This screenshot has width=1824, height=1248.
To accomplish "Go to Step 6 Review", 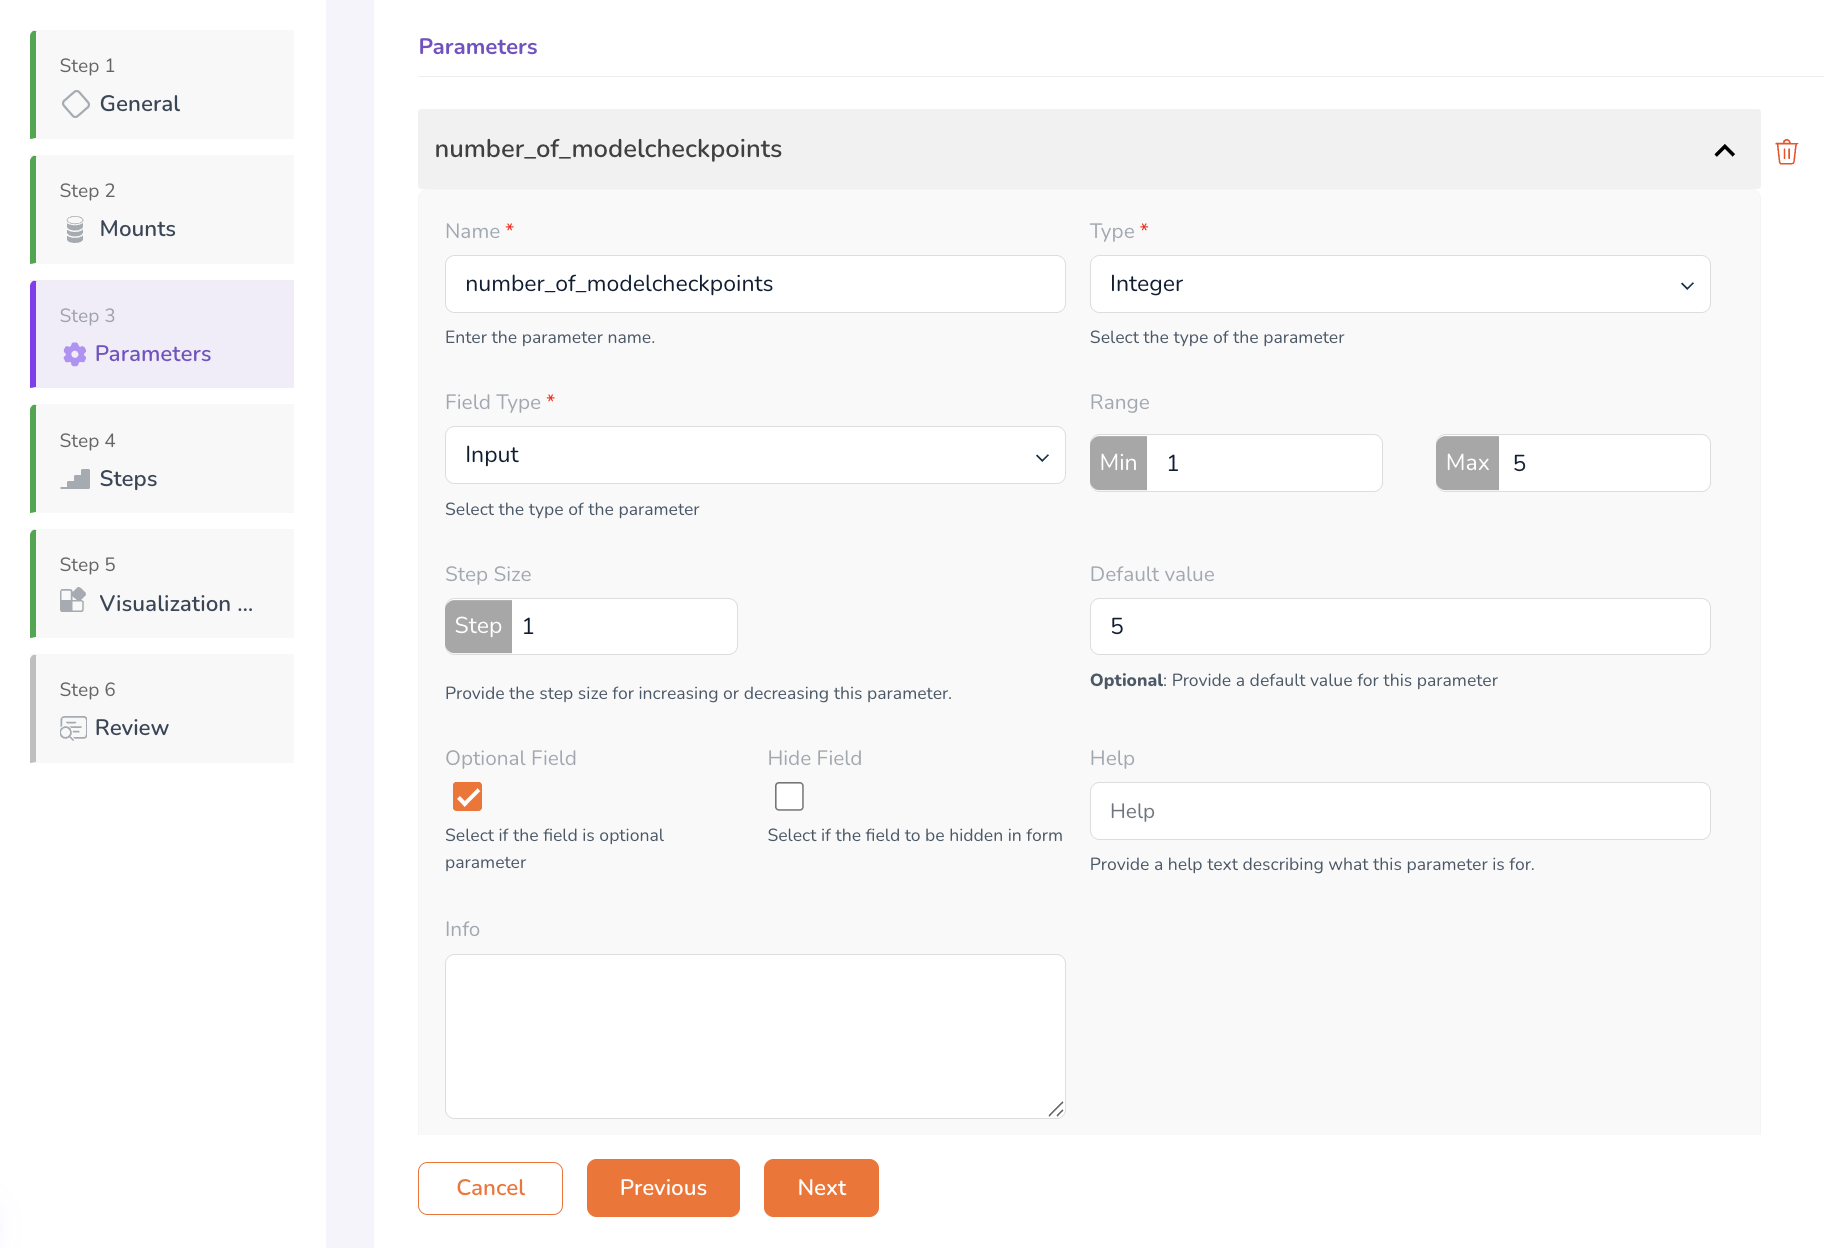I will [164, 709].
